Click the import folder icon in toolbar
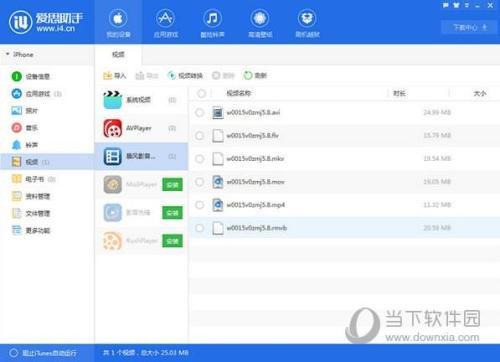Image resolution: width=500 pixels, height=362 pixels. click(x=107, y=76)
